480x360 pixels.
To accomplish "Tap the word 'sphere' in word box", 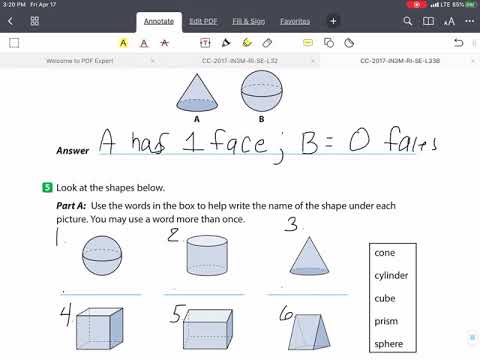I will point(388,344).
